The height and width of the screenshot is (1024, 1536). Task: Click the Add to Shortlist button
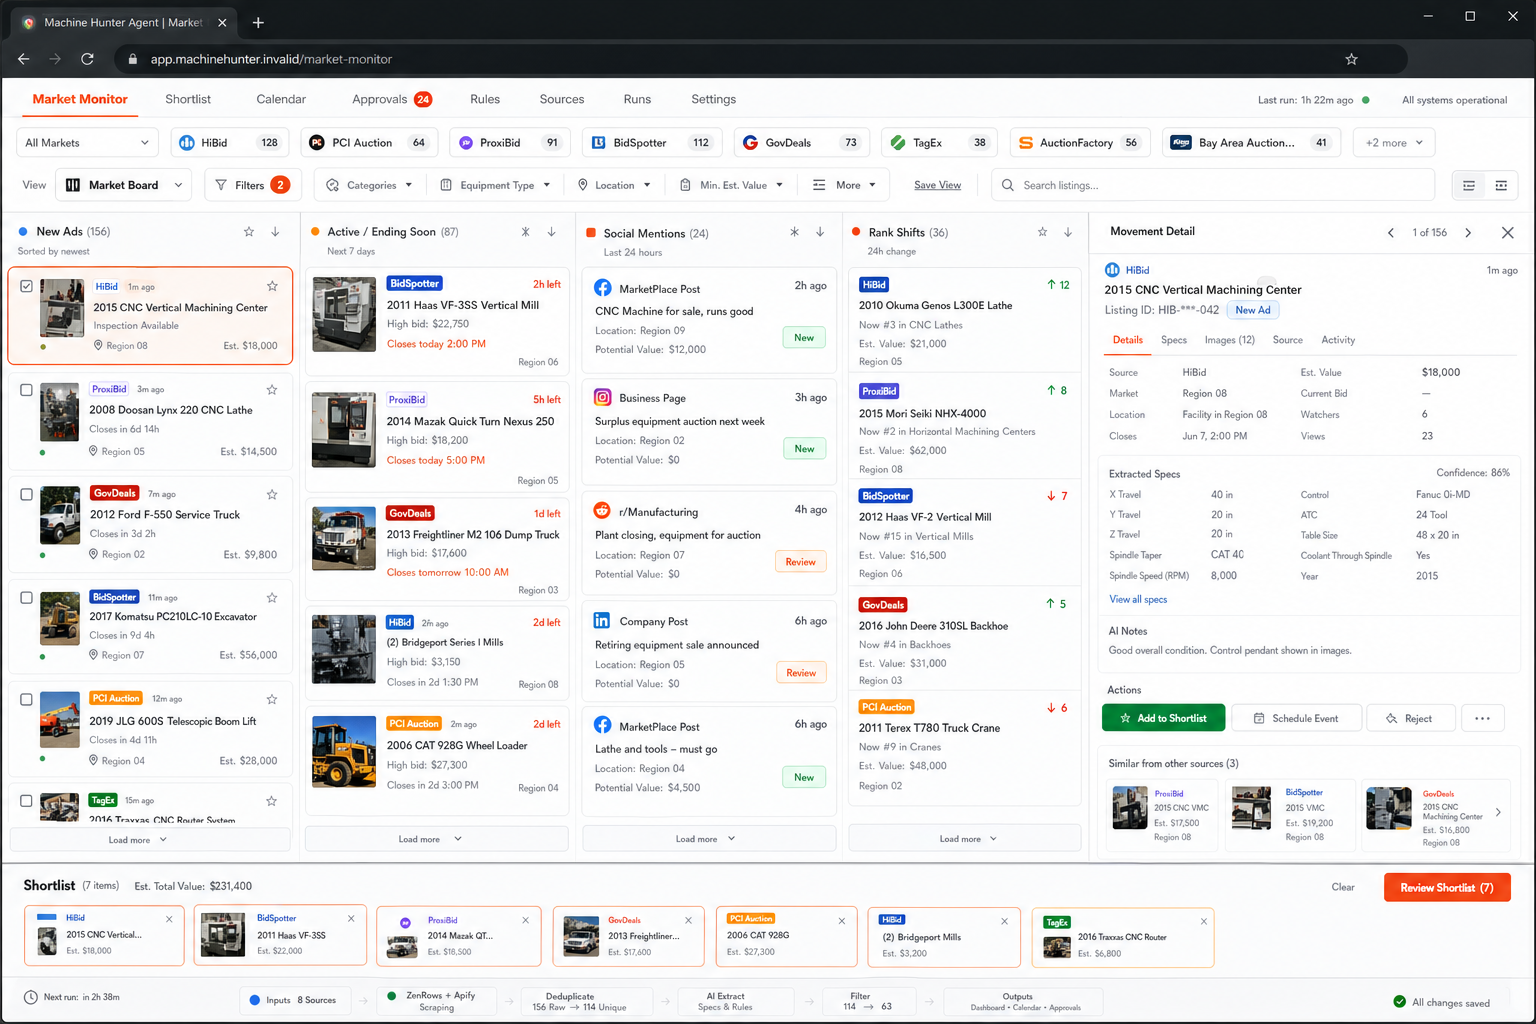tap(1163, 718)
